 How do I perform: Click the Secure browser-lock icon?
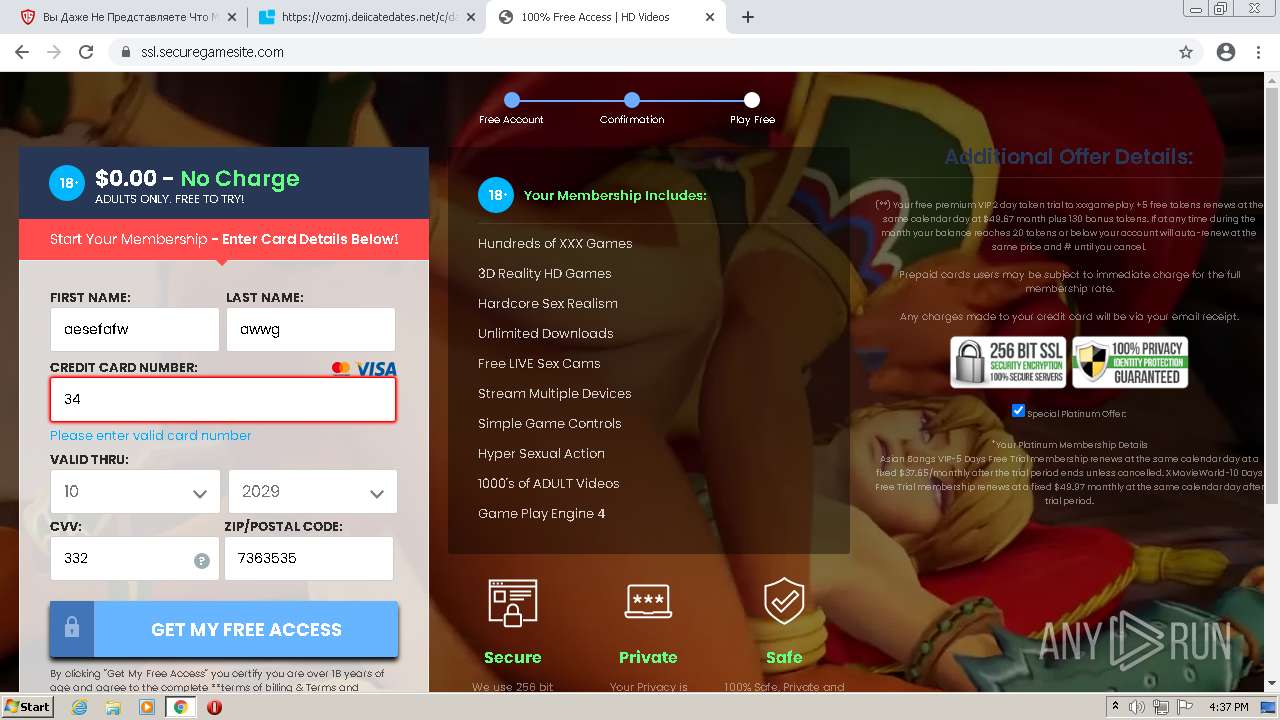(513, 603)
